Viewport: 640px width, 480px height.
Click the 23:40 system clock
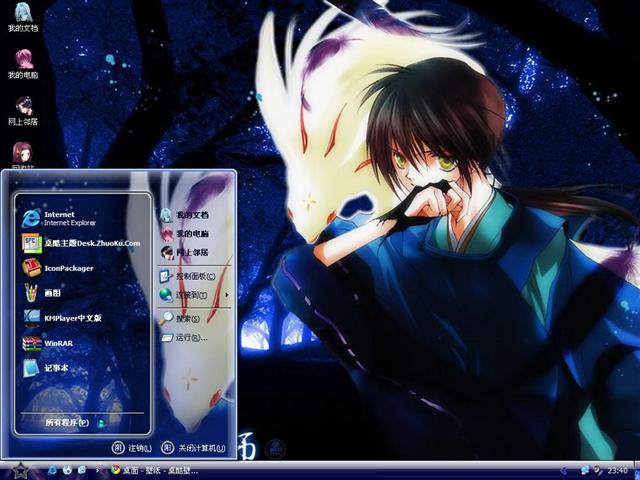(617, 471)
